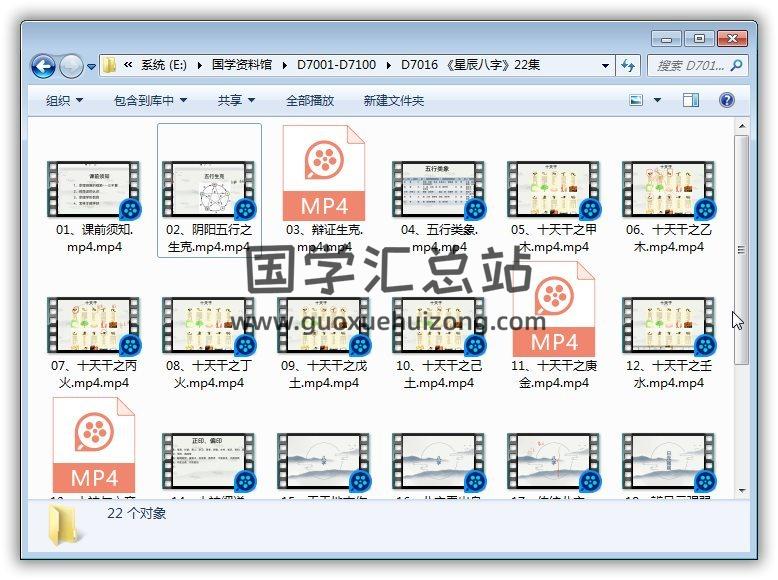Click the refresh button beside address bar

pos(628,65)
